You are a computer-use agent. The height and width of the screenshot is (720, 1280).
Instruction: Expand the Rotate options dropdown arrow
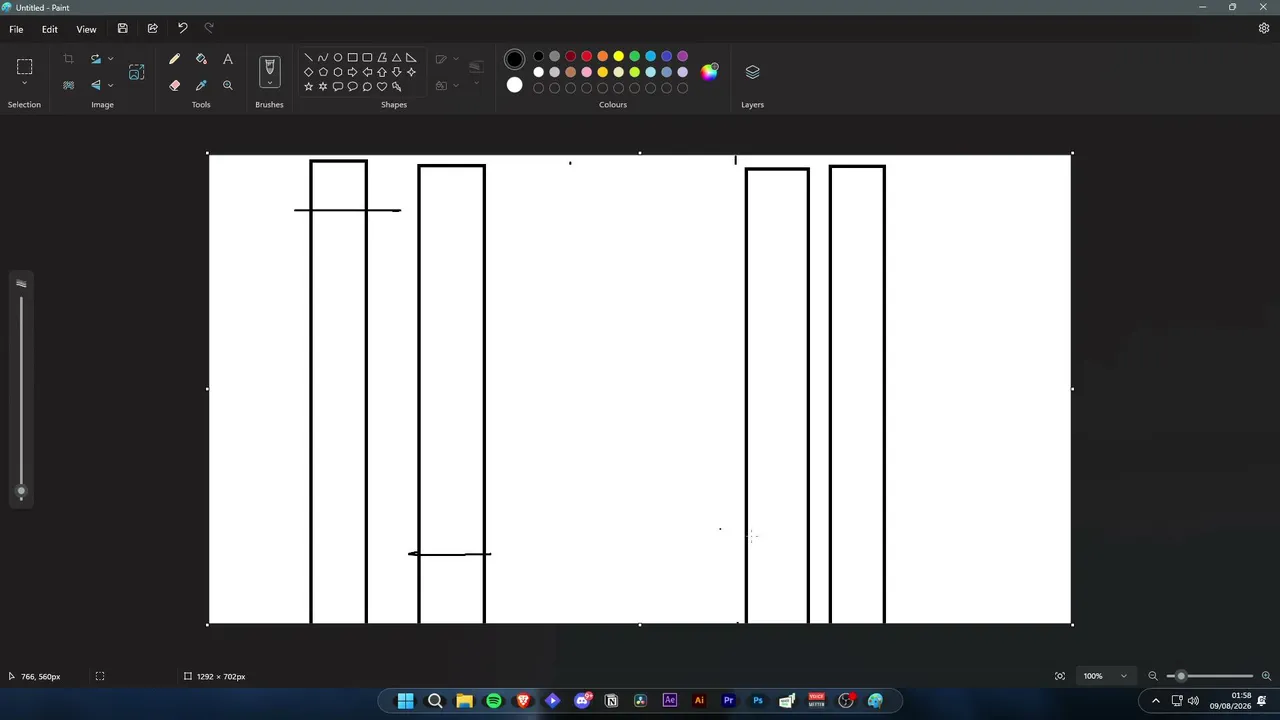click(110, 59)
